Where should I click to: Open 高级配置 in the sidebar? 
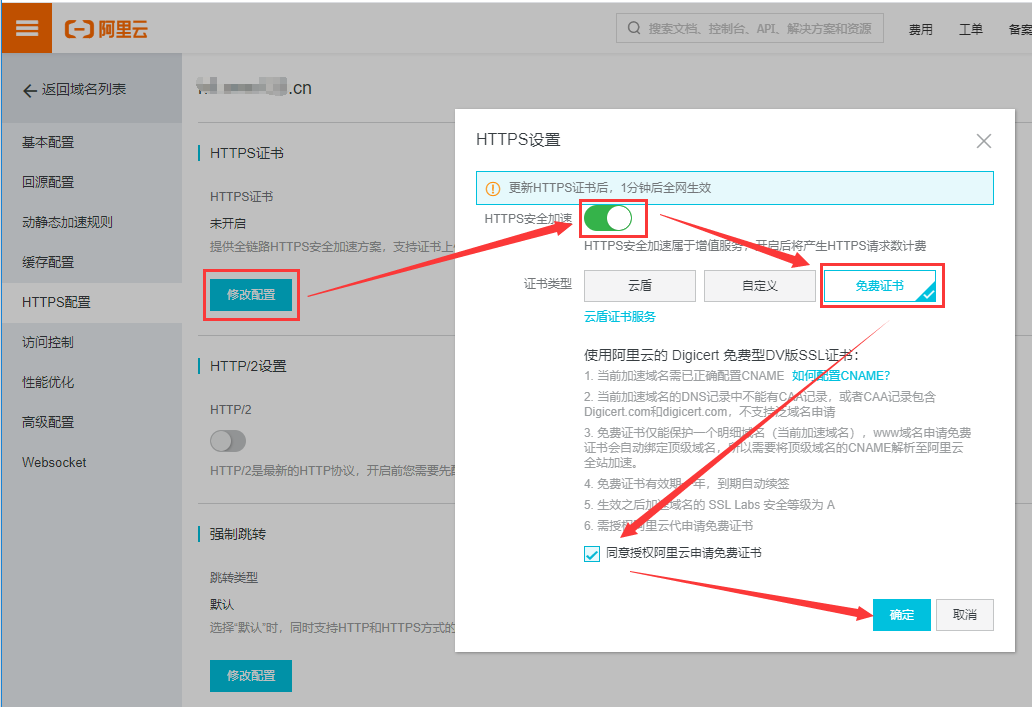coord(91,422)
